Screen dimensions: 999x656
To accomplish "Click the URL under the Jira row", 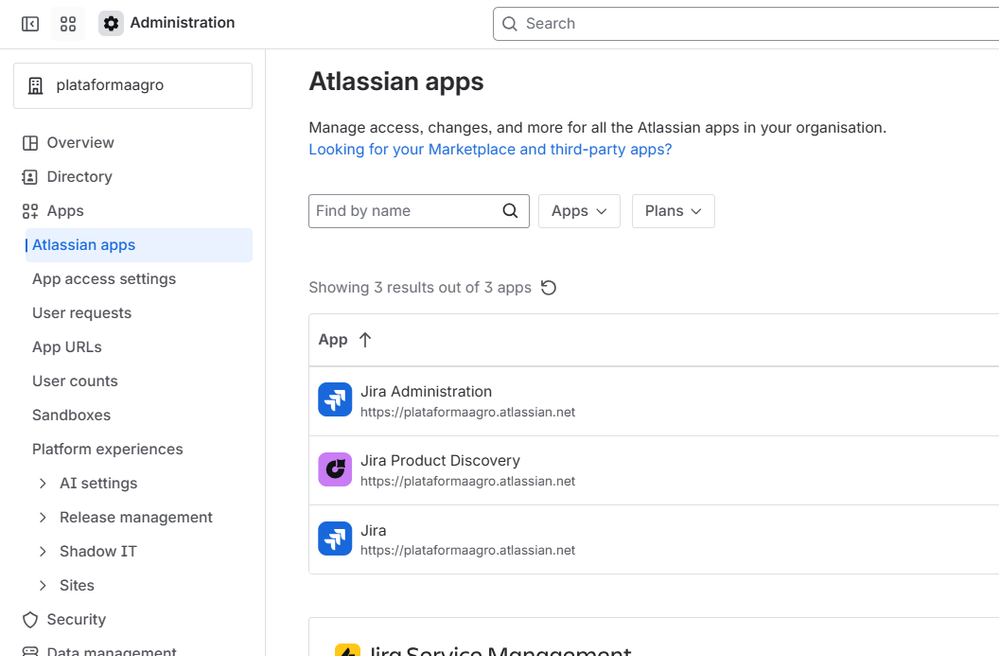I will (468, 550).
